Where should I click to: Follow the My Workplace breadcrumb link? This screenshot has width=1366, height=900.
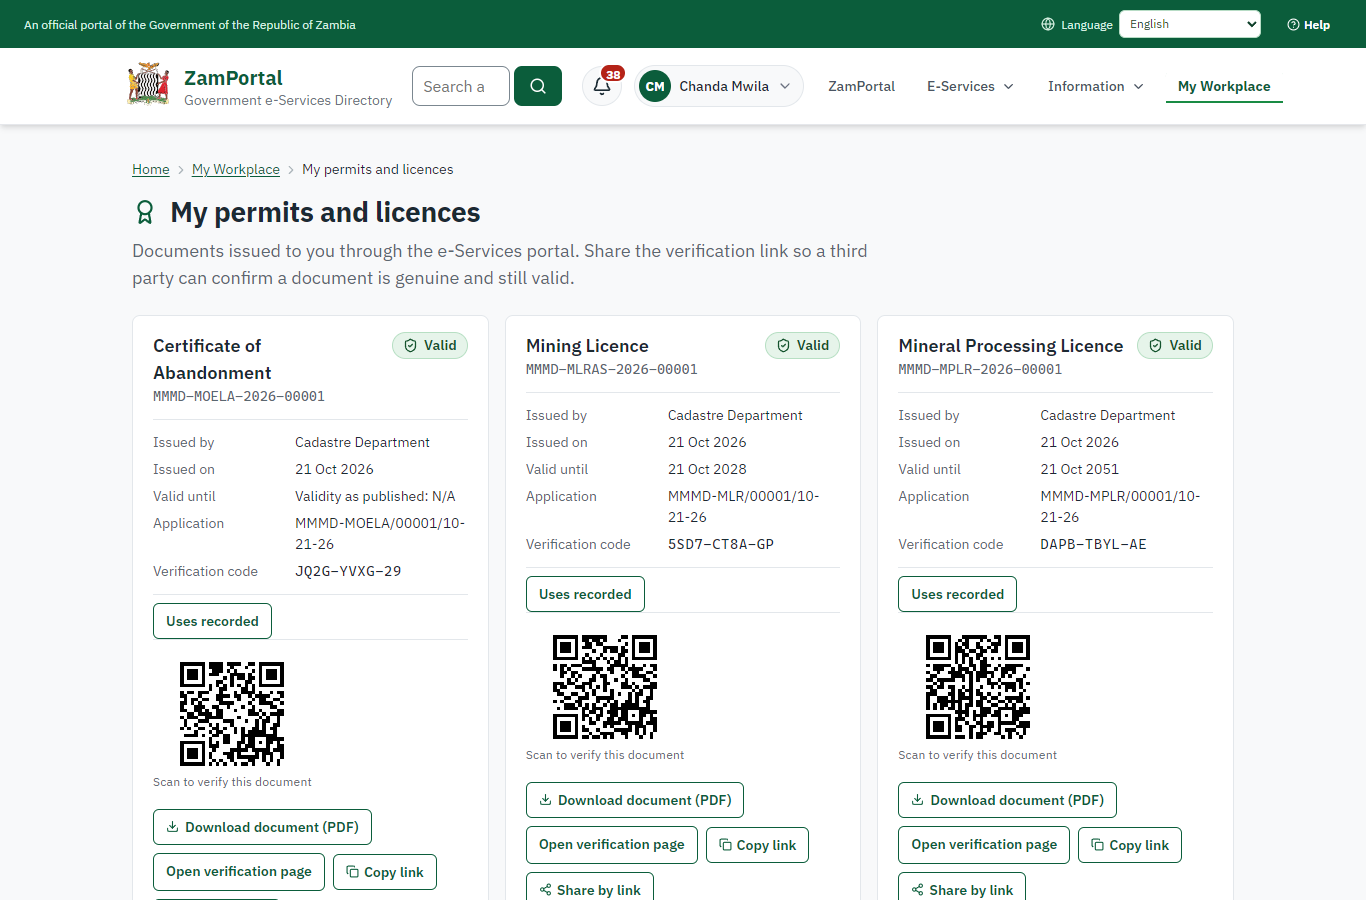[236, 169]
